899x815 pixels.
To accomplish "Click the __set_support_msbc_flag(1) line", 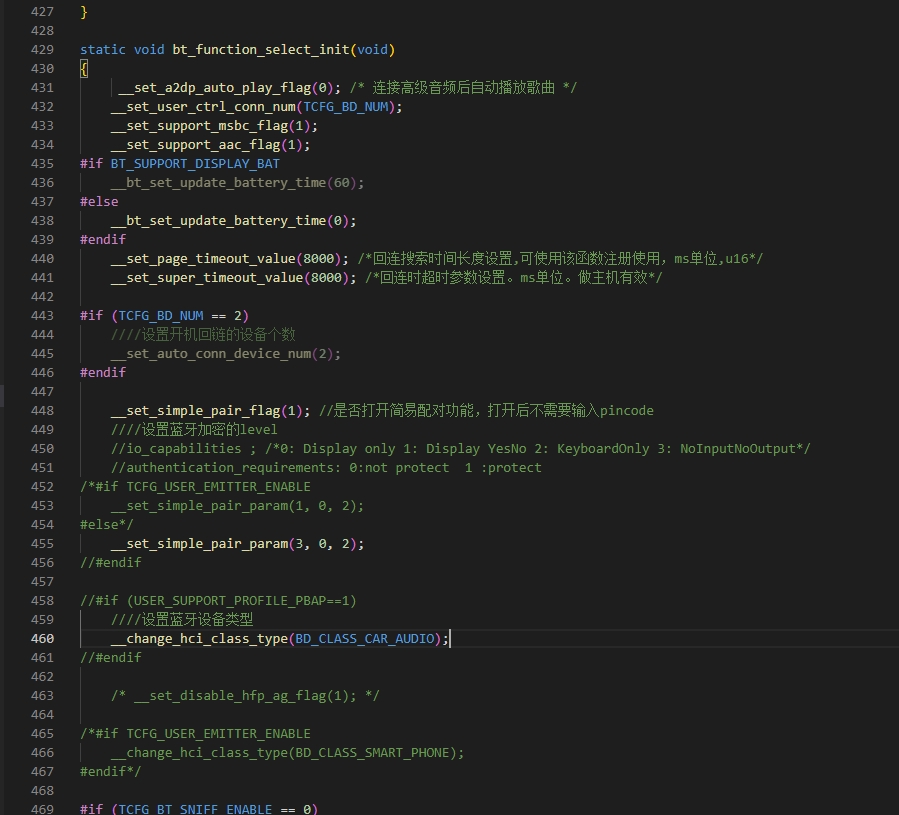I will [214, 126].
